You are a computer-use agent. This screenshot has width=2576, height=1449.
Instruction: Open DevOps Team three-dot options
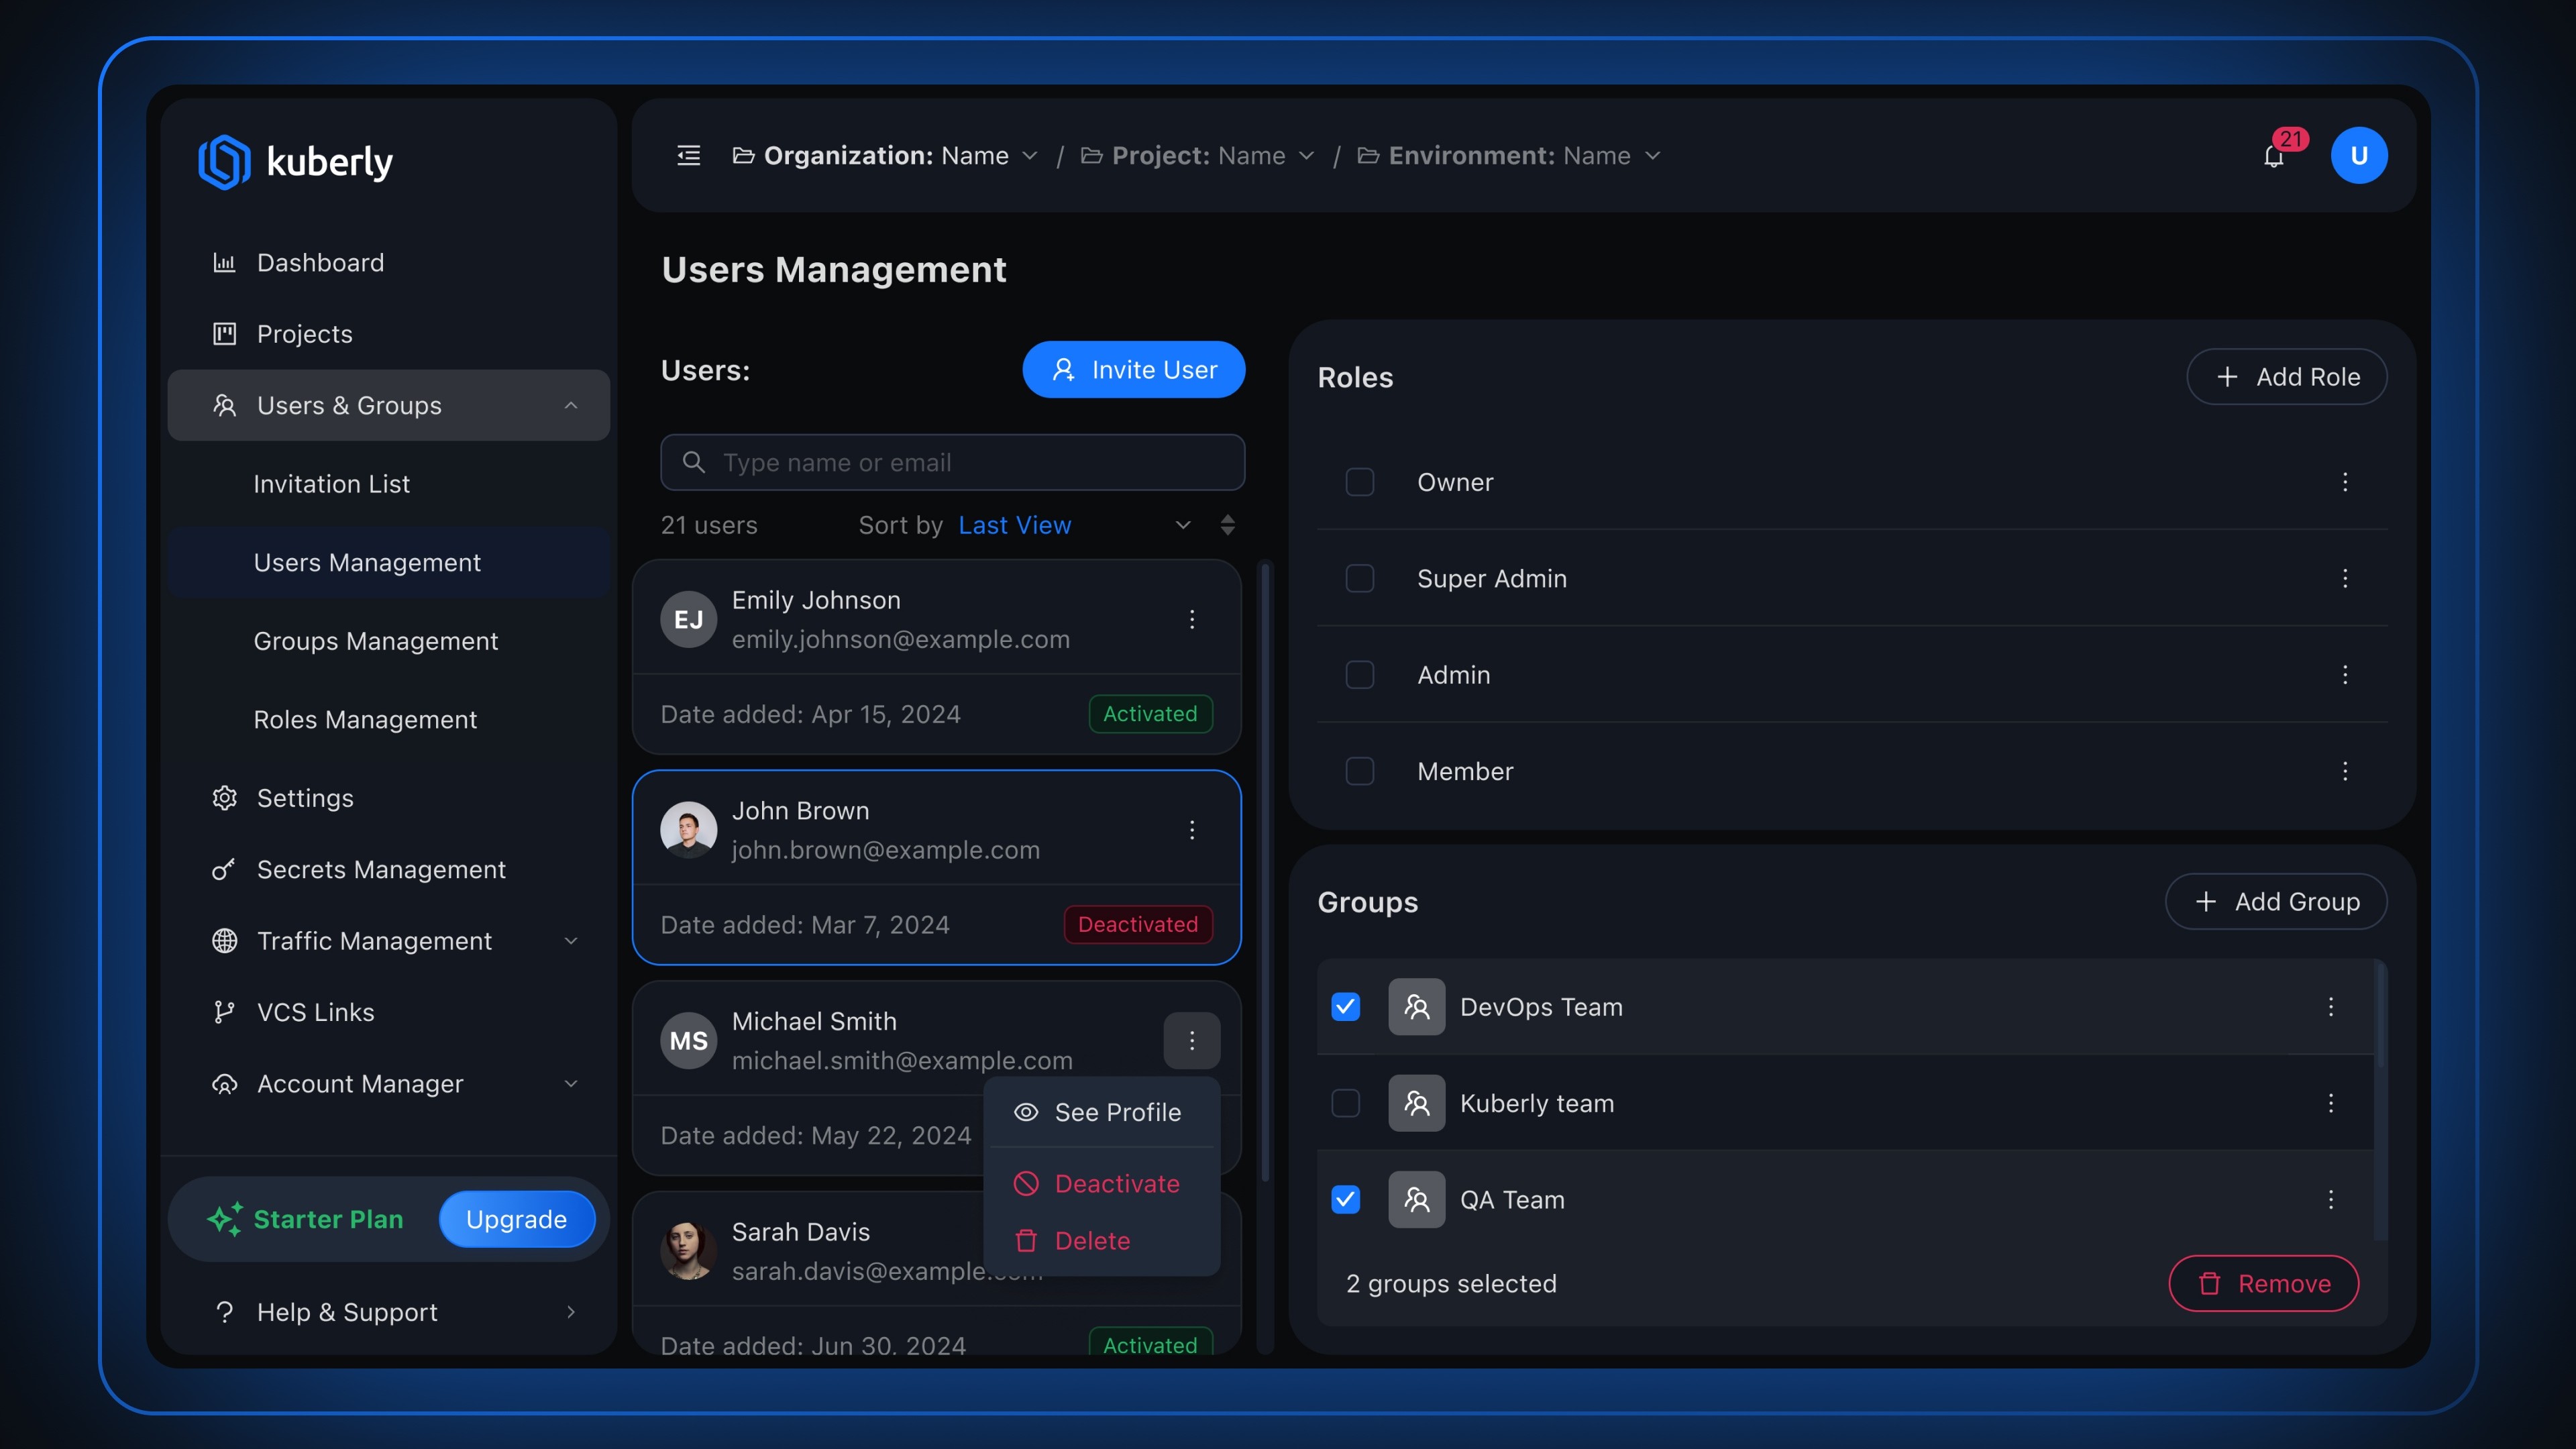click(2330, 1007)
